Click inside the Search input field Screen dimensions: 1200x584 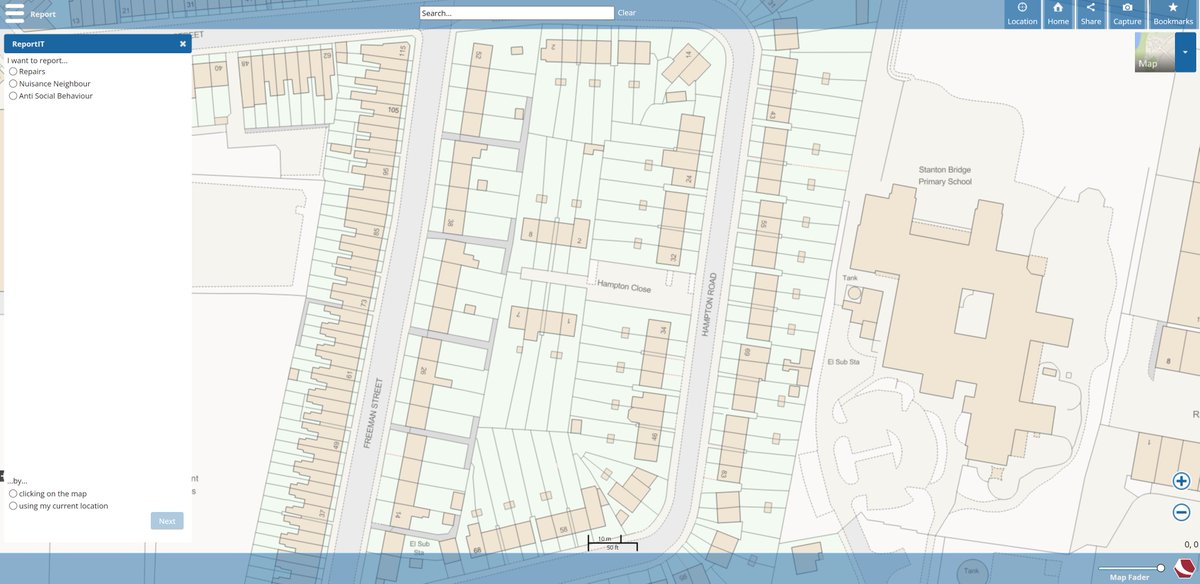click(515, 12)
